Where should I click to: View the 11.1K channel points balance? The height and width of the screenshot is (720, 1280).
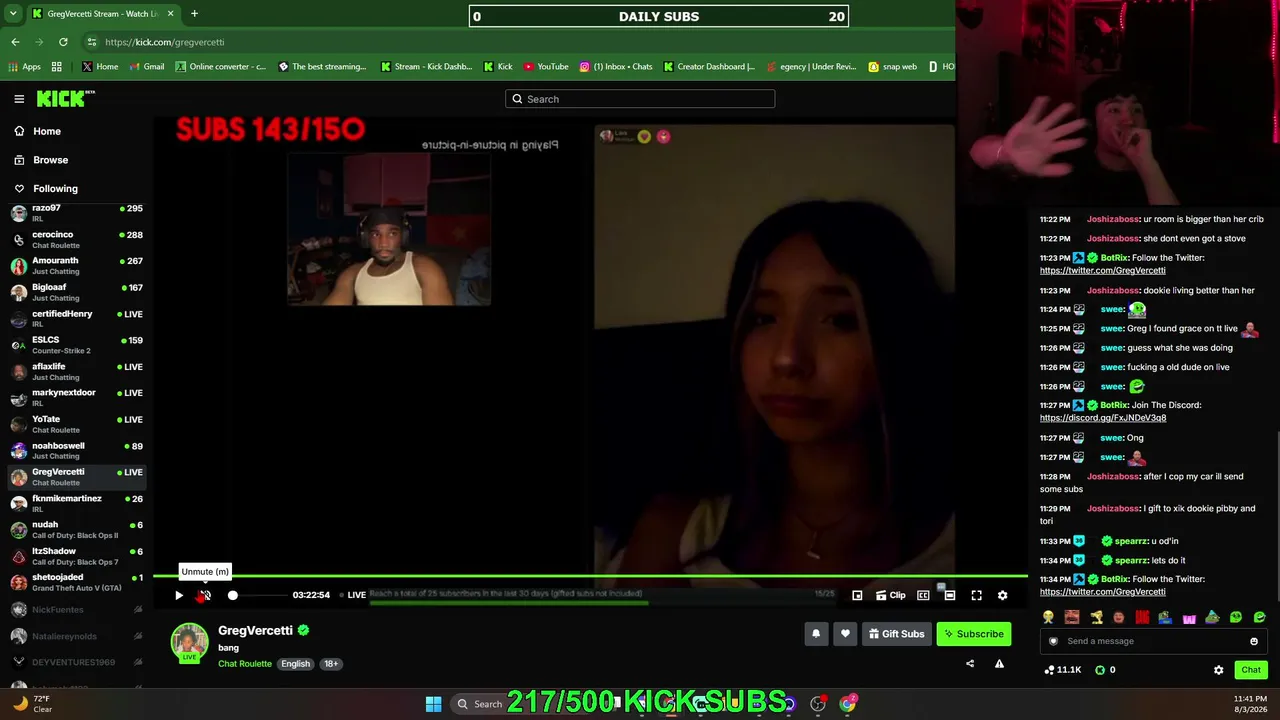click(x=1062, y=670)
